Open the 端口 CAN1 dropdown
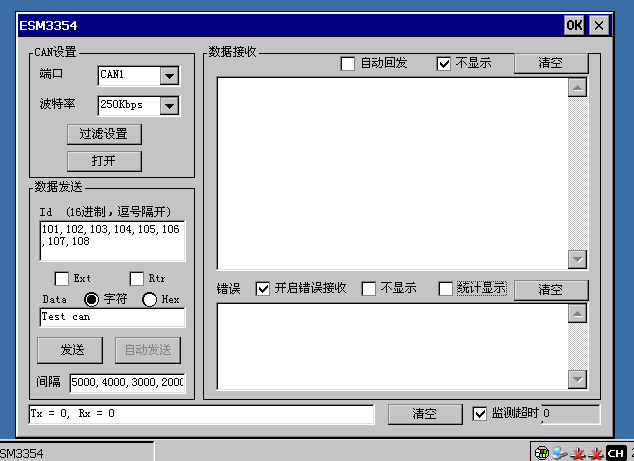The width and height of the screenshot is (634, 461). (169, 76)
